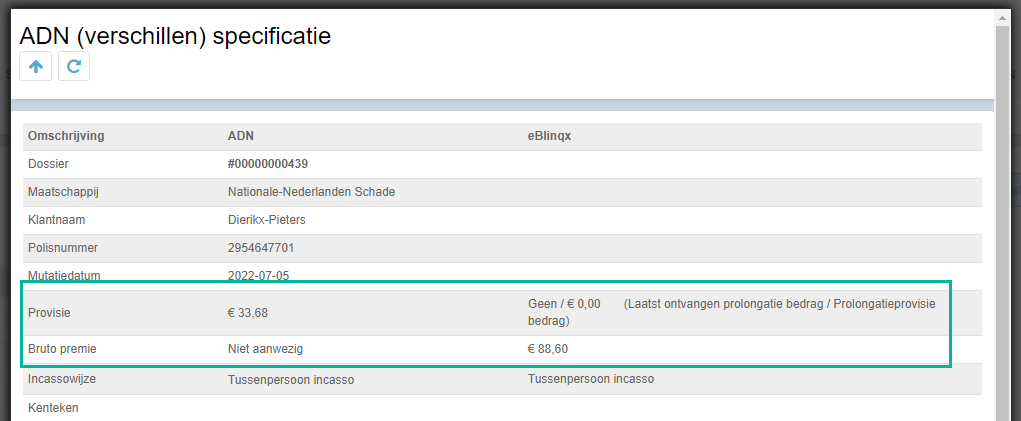Select dossier number #00000000439
The image size is (1021, 421).
pos(268,165)
